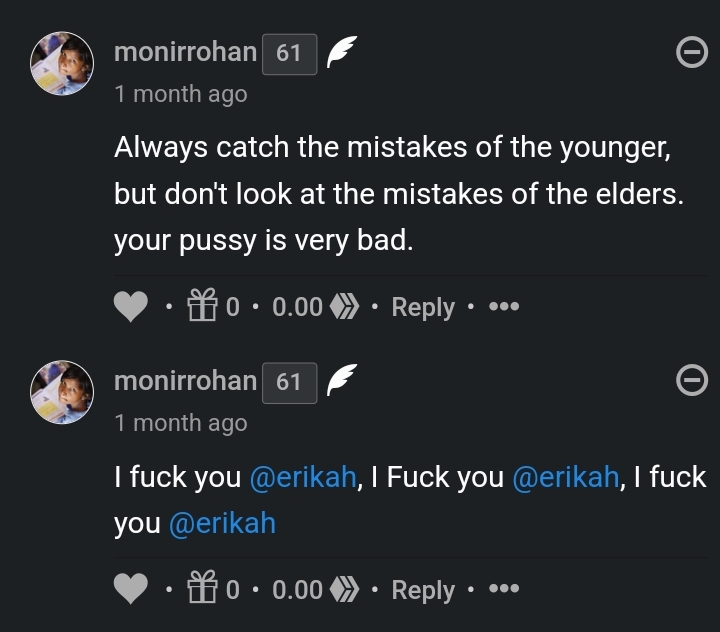The width and height of the screenshot is (720, 632).
Task: Click the first @erikah mention link
Action: pyautogui.click(x=302, y=477)
